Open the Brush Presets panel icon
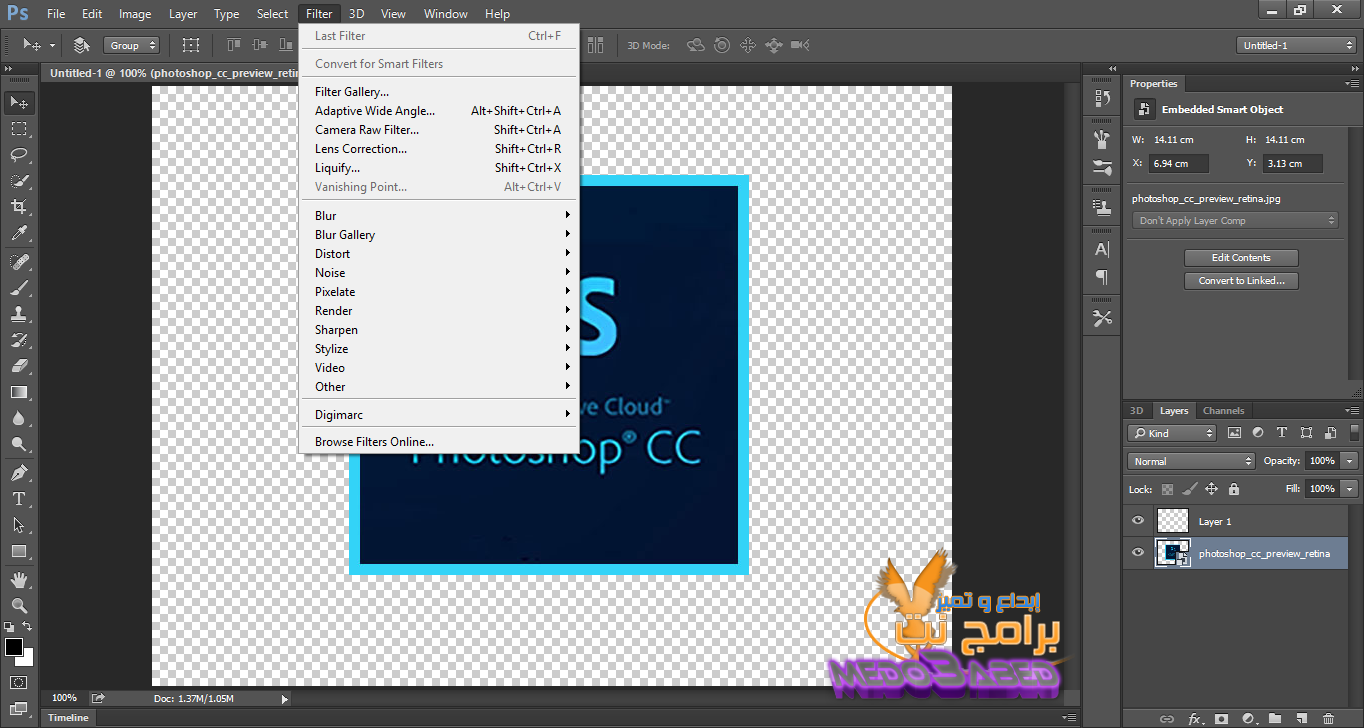Viewport: 1364px width, 728px height. (1102, 167)
